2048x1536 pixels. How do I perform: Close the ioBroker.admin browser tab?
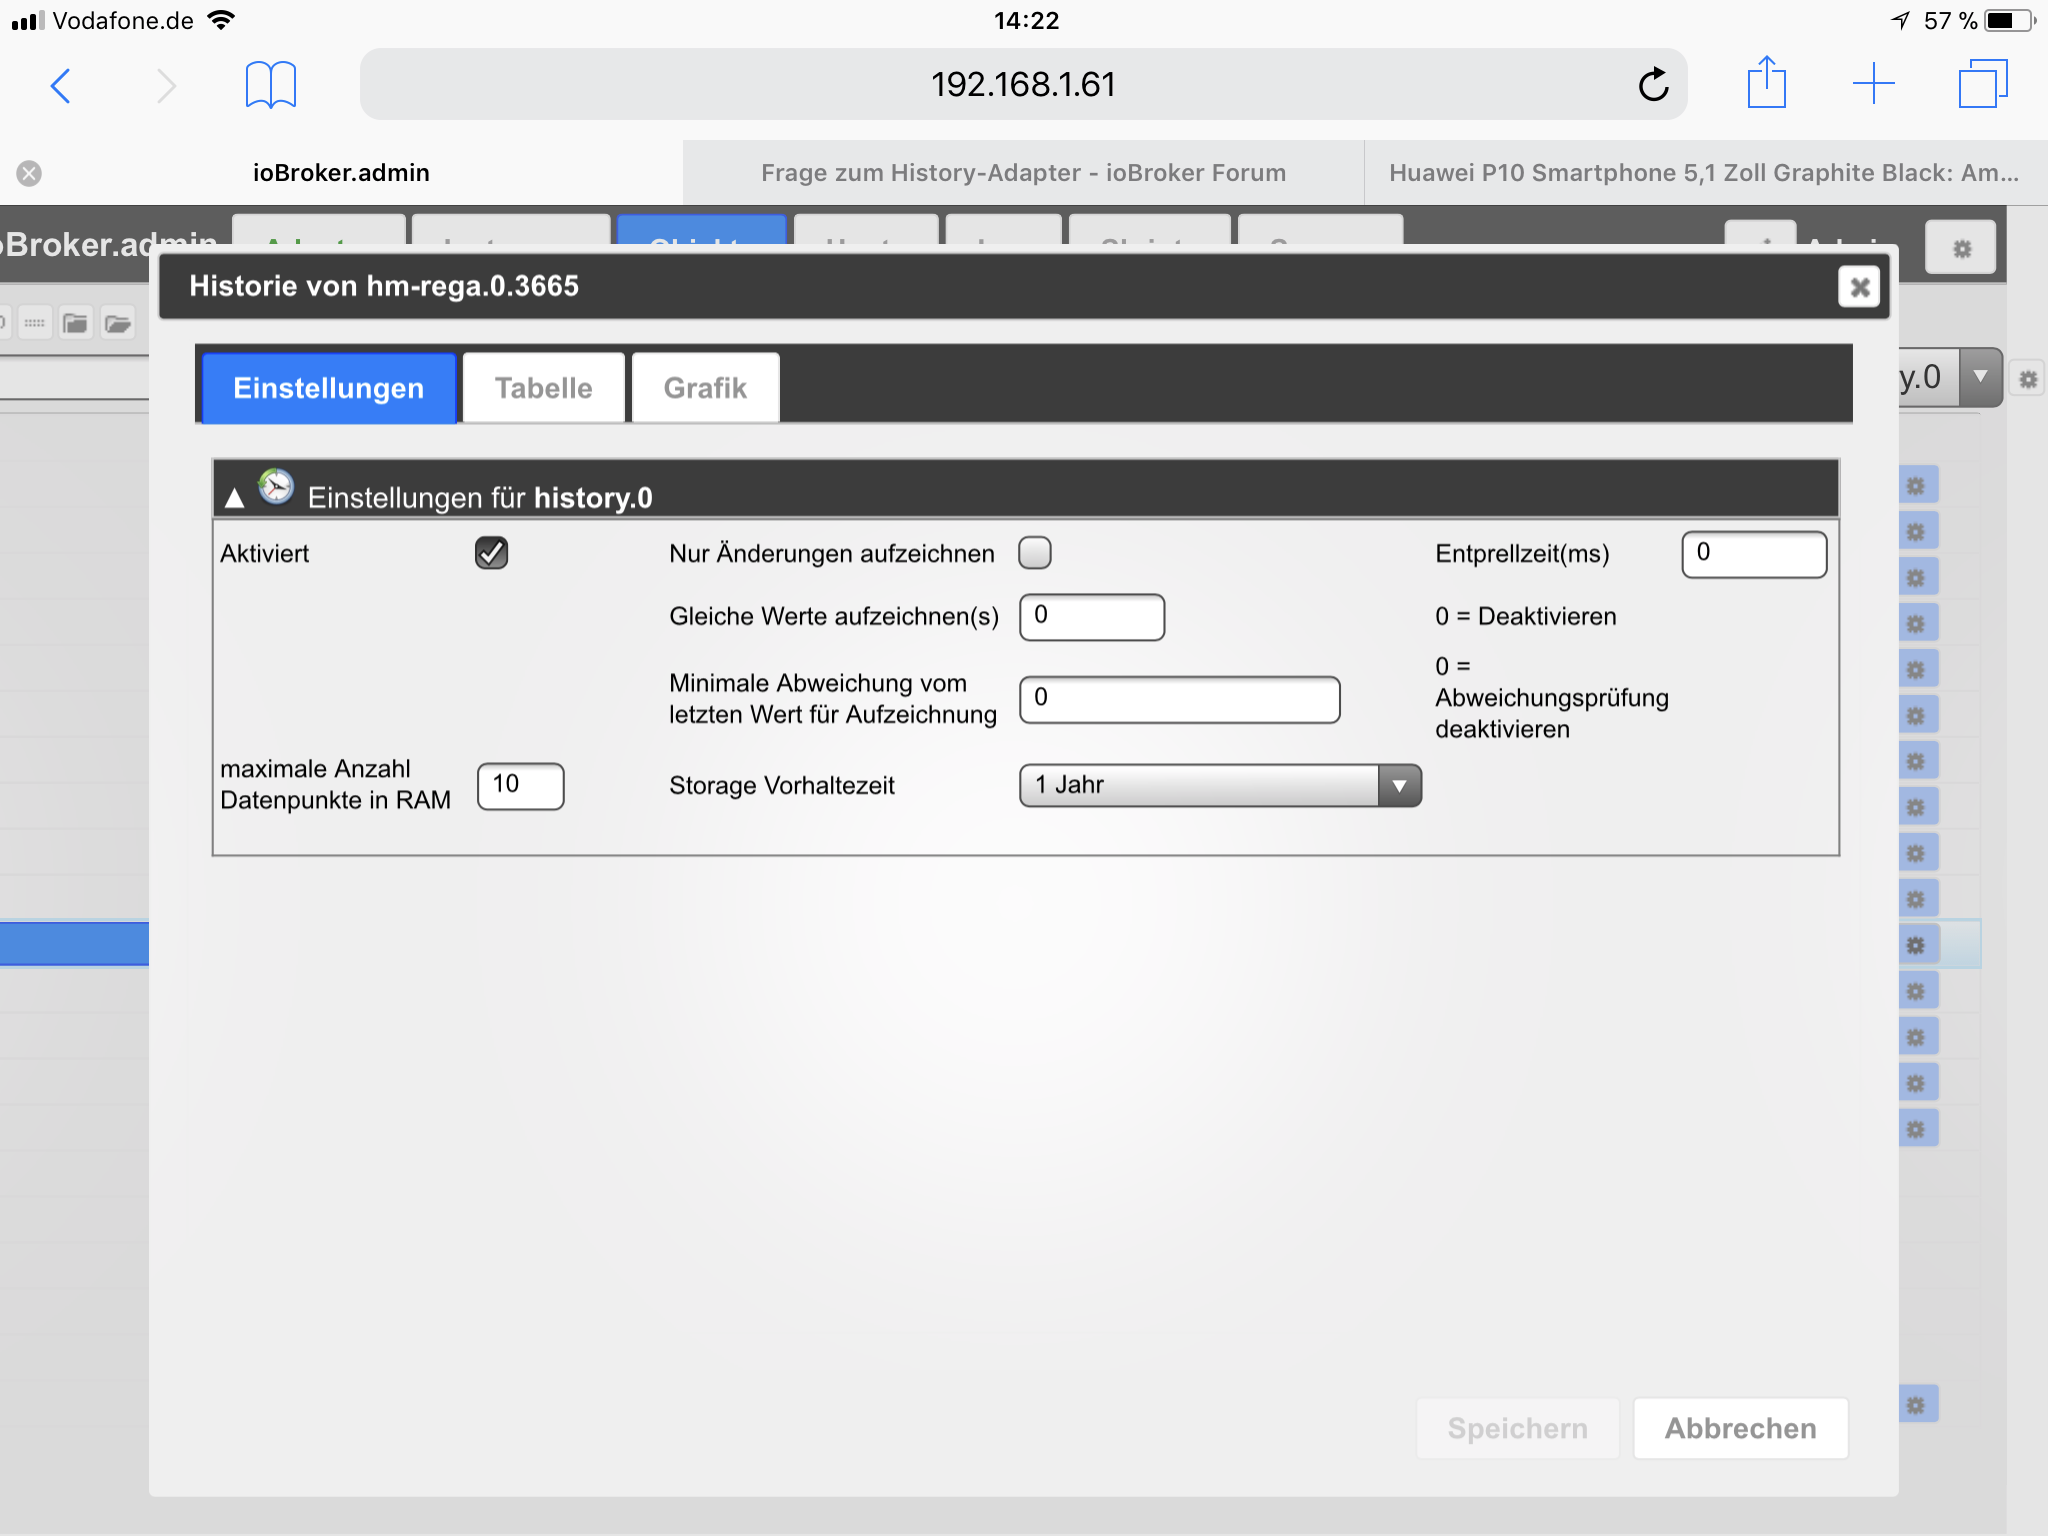pos(29,173)
